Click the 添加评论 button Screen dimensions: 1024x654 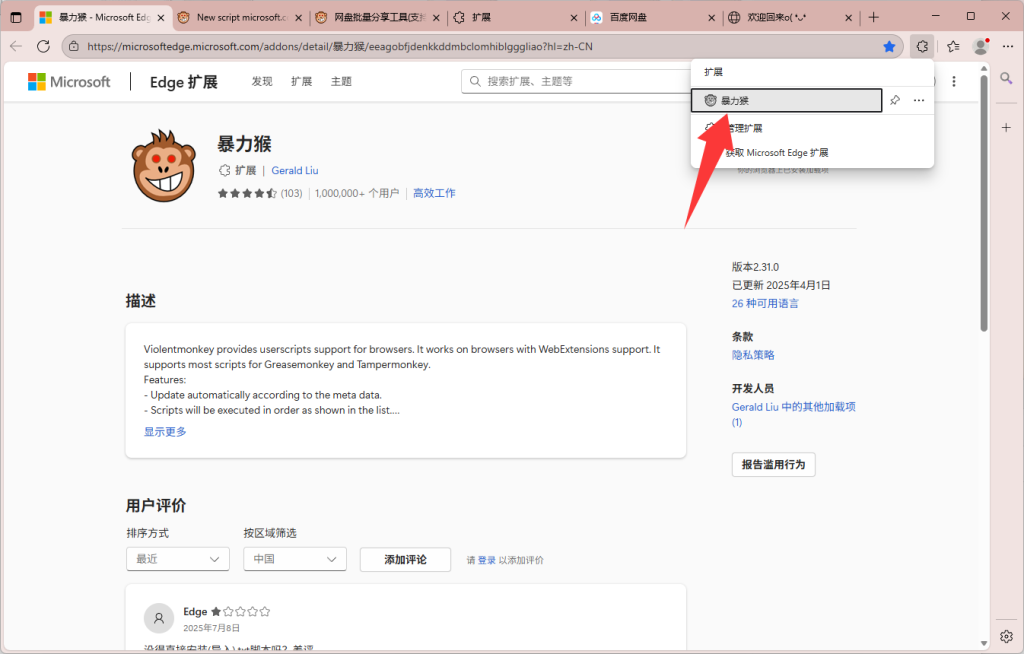405,559
